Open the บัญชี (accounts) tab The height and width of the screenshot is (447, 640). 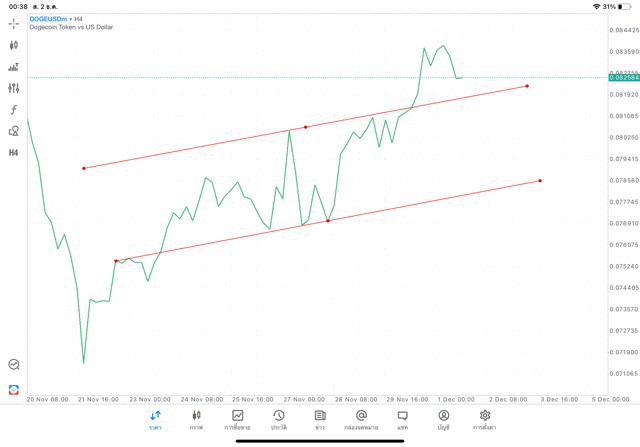pos(444,420)
